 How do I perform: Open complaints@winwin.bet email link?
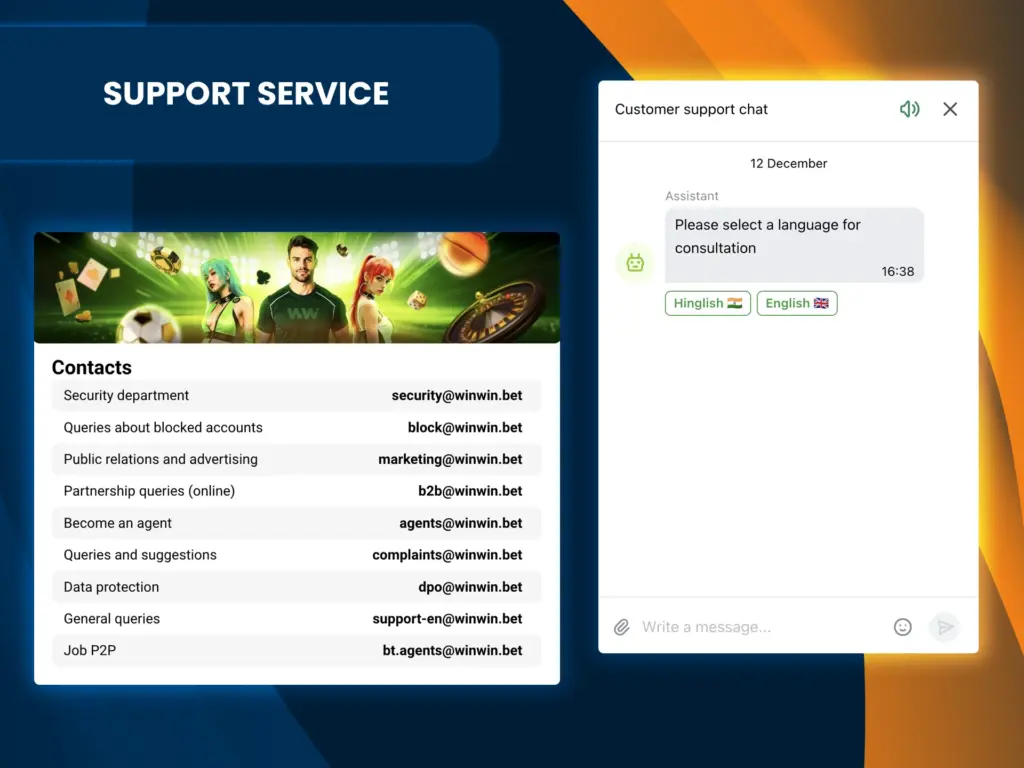447,555
